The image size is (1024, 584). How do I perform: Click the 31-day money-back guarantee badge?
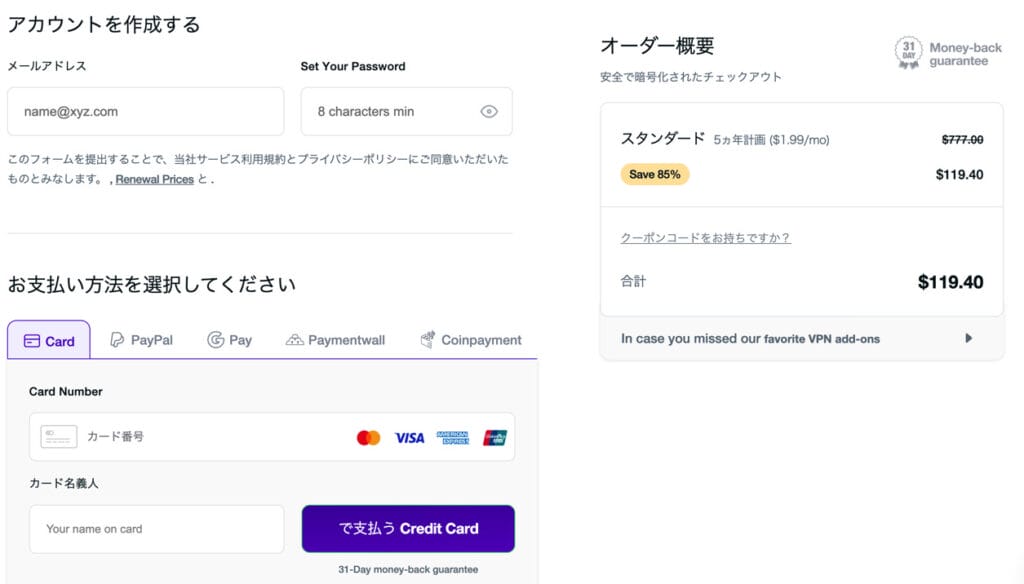908,53
